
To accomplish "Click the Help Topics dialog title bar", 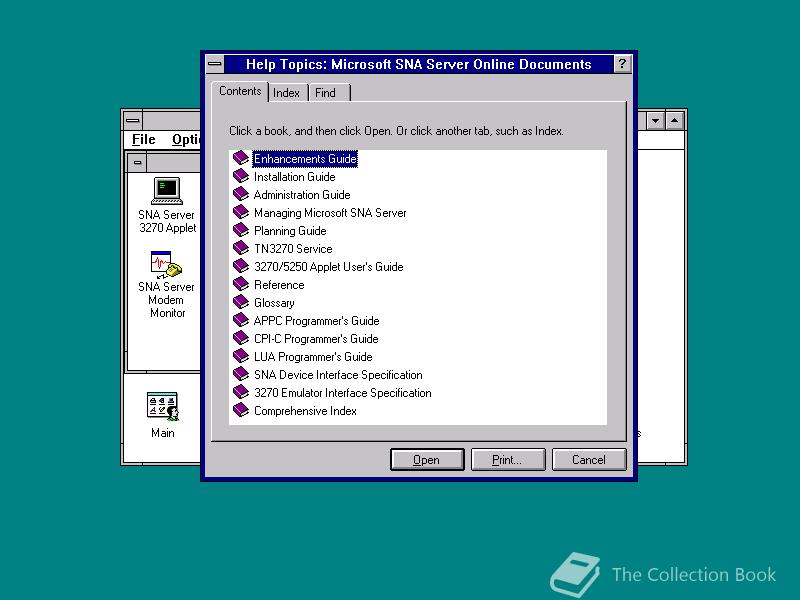I will [418, 64].
